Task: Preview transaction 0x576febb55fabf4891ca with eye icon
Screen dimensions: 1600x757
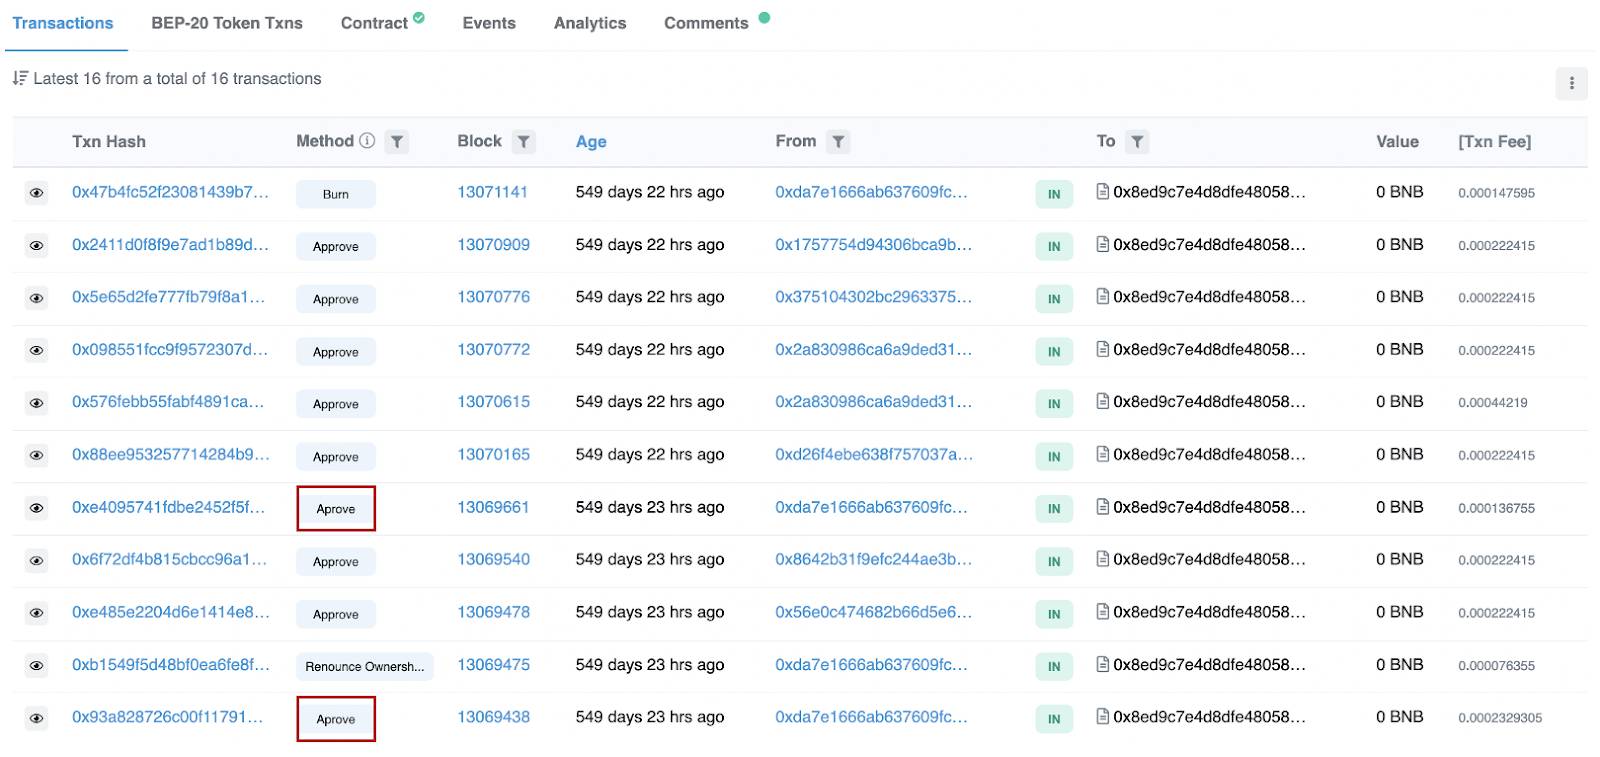Action: click(x=36, y=403)
